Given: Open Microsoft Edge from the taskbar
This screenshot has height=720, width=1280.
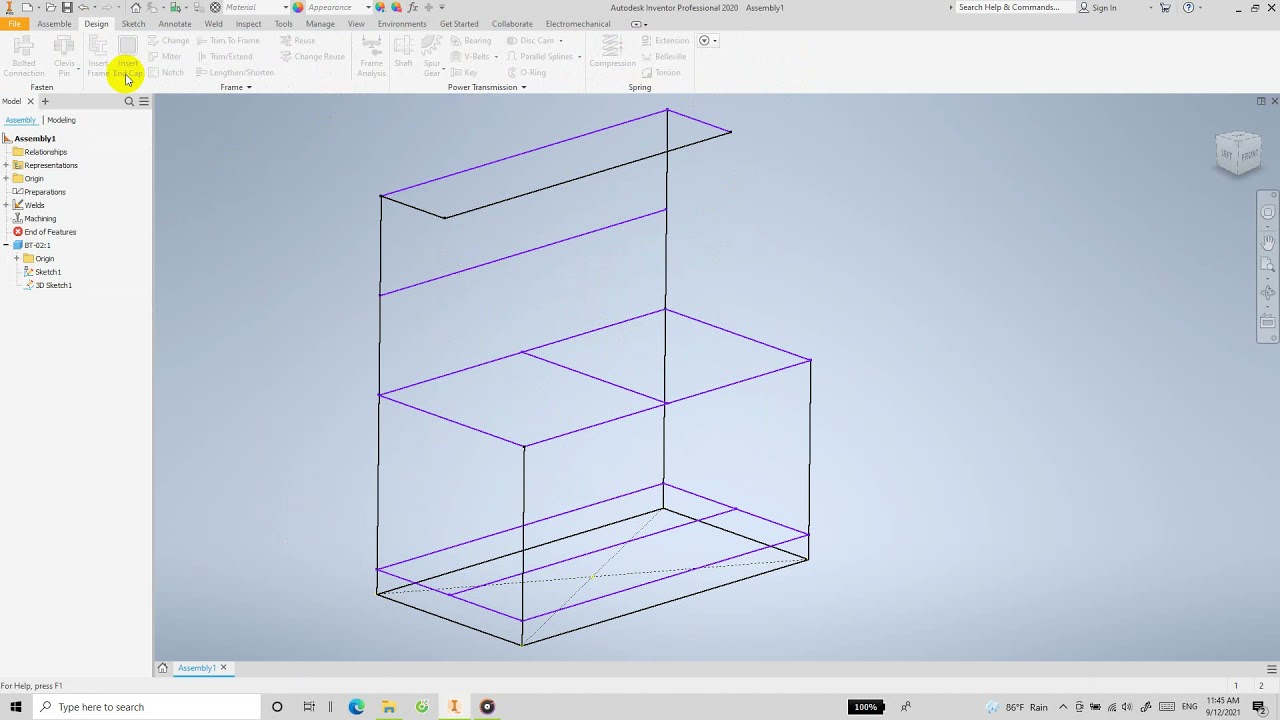Looking at the screenshot, I should 356,707.
